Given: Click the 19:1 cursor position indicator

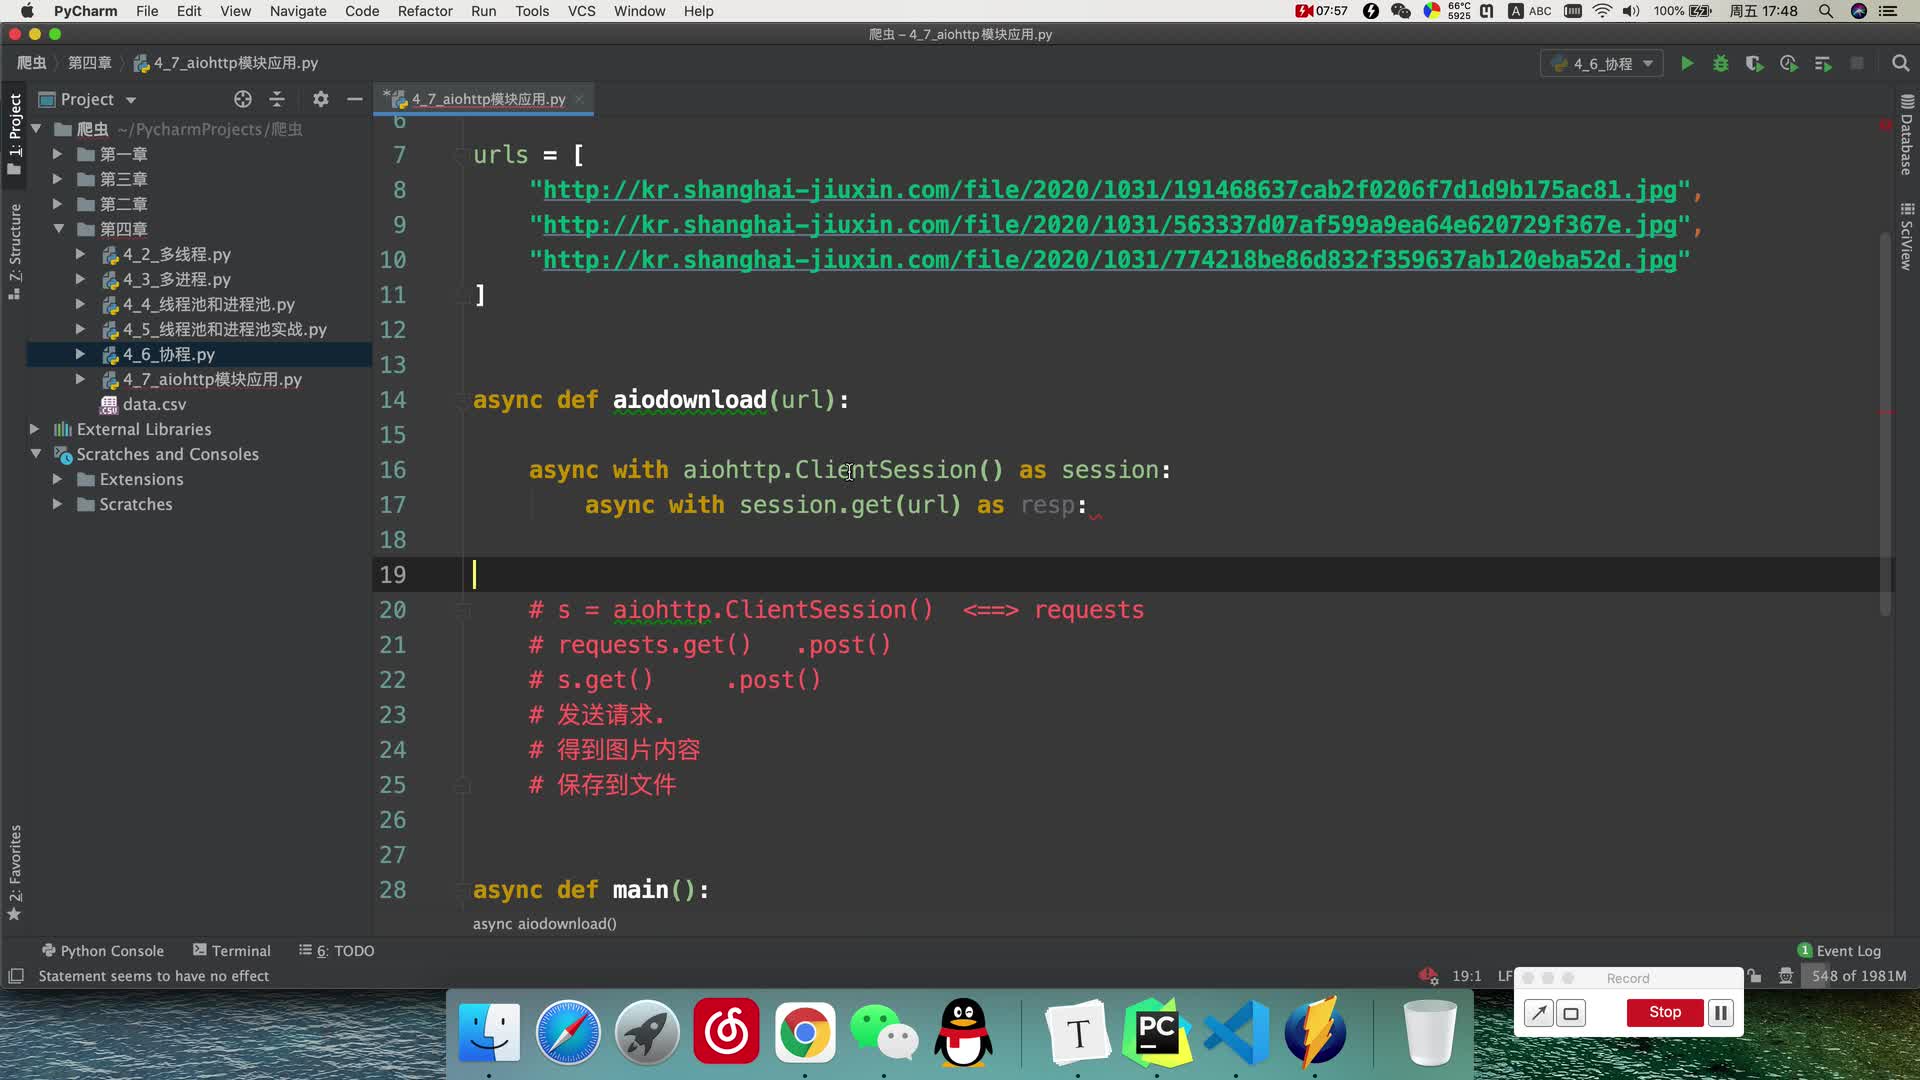Looking at the screenshot, I should coord(1466,976).
